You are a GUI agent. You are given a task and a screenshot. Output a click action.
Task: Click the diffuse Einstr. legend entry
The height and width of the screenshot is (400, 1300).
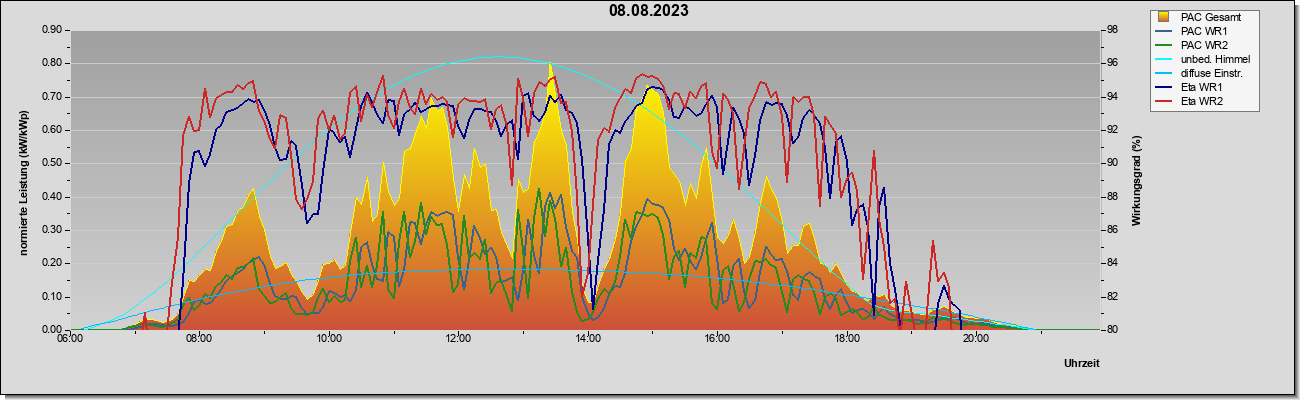click(x=1203, y=73)
